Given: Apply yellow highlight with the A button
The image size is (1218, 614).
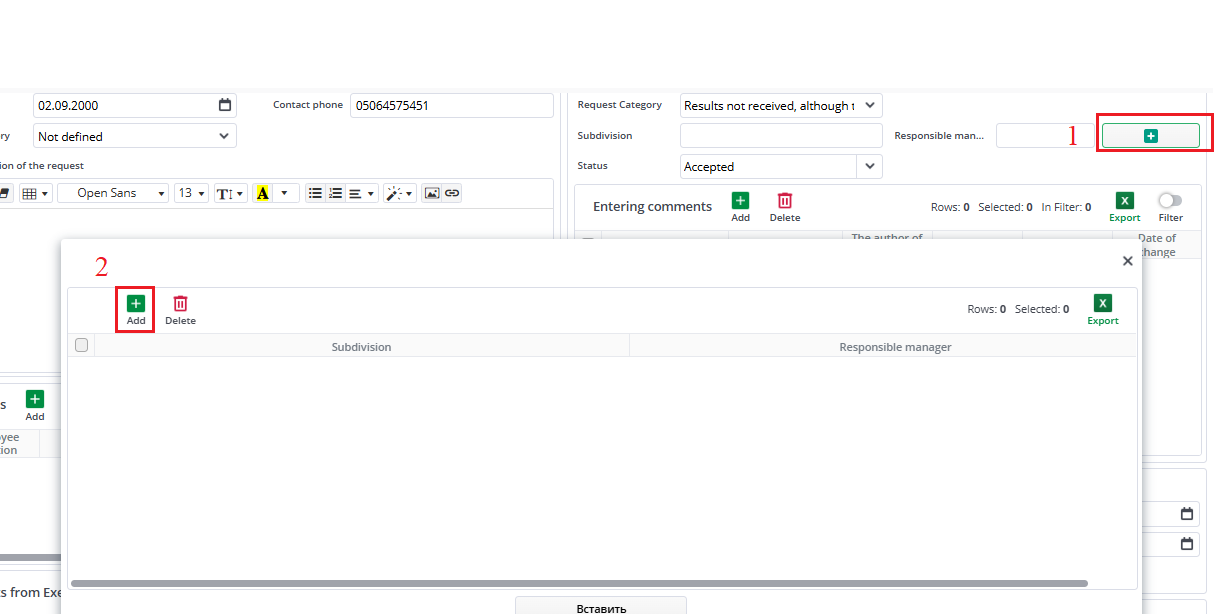Looking at the screenshot, I should tap(263, 193).
